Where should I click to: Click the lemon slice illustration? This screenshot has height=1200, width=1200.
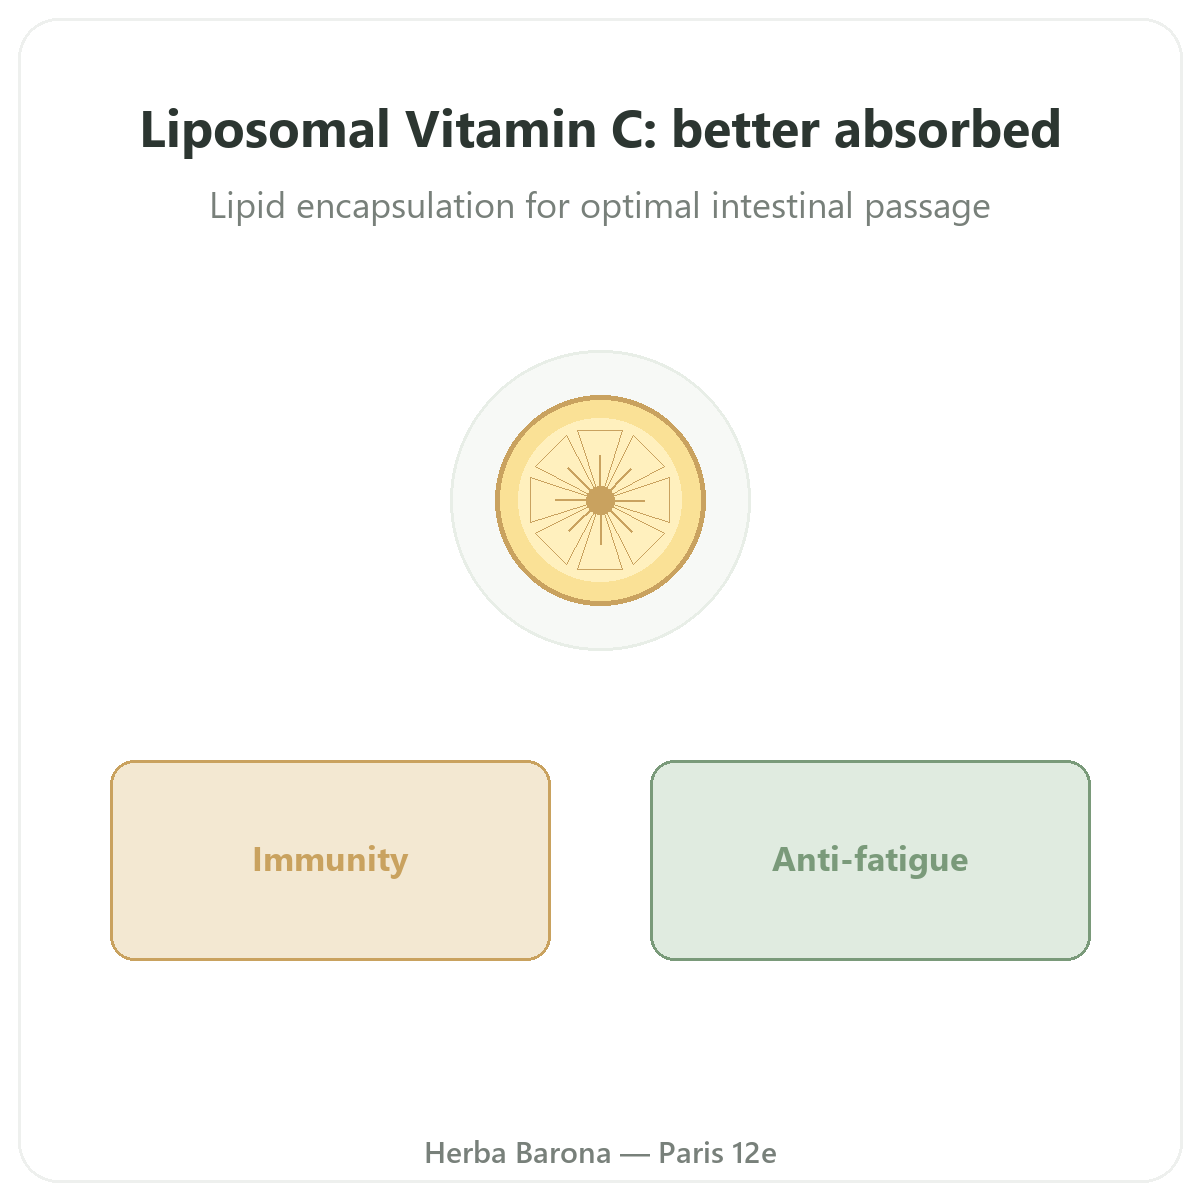[600, 500]
